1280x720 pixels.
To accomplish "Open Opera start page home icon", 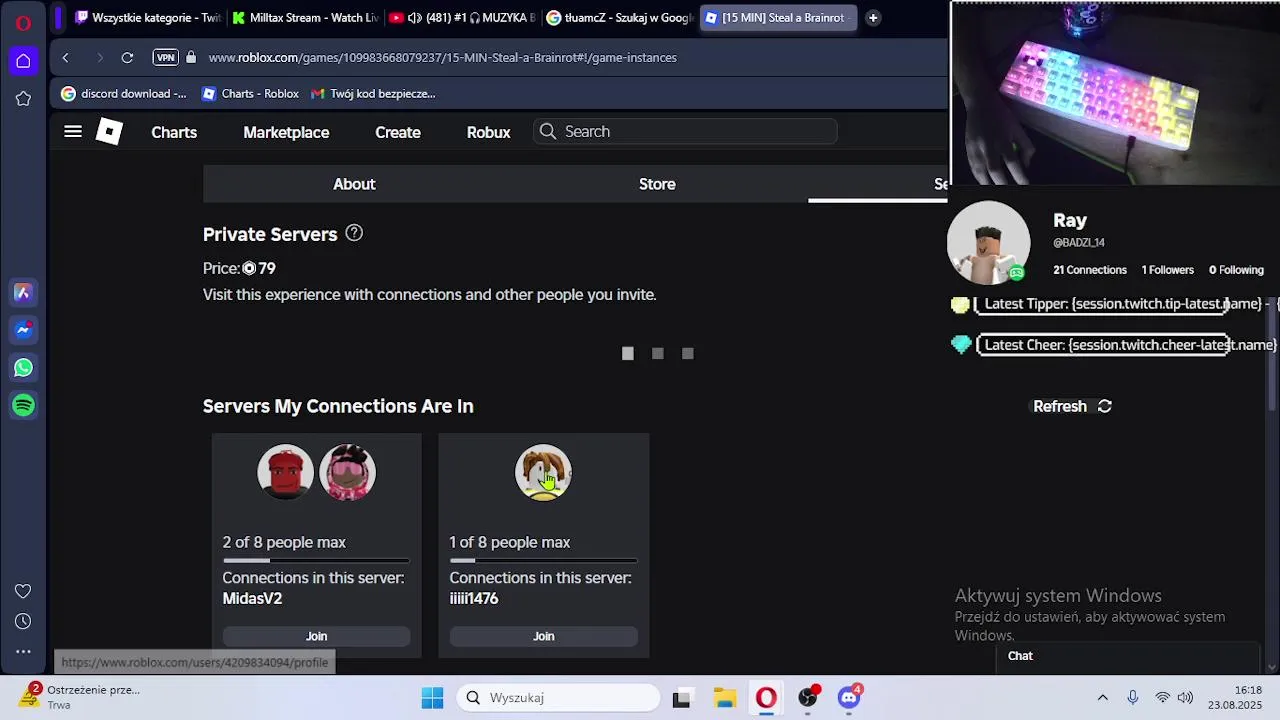I will [23, 61].
